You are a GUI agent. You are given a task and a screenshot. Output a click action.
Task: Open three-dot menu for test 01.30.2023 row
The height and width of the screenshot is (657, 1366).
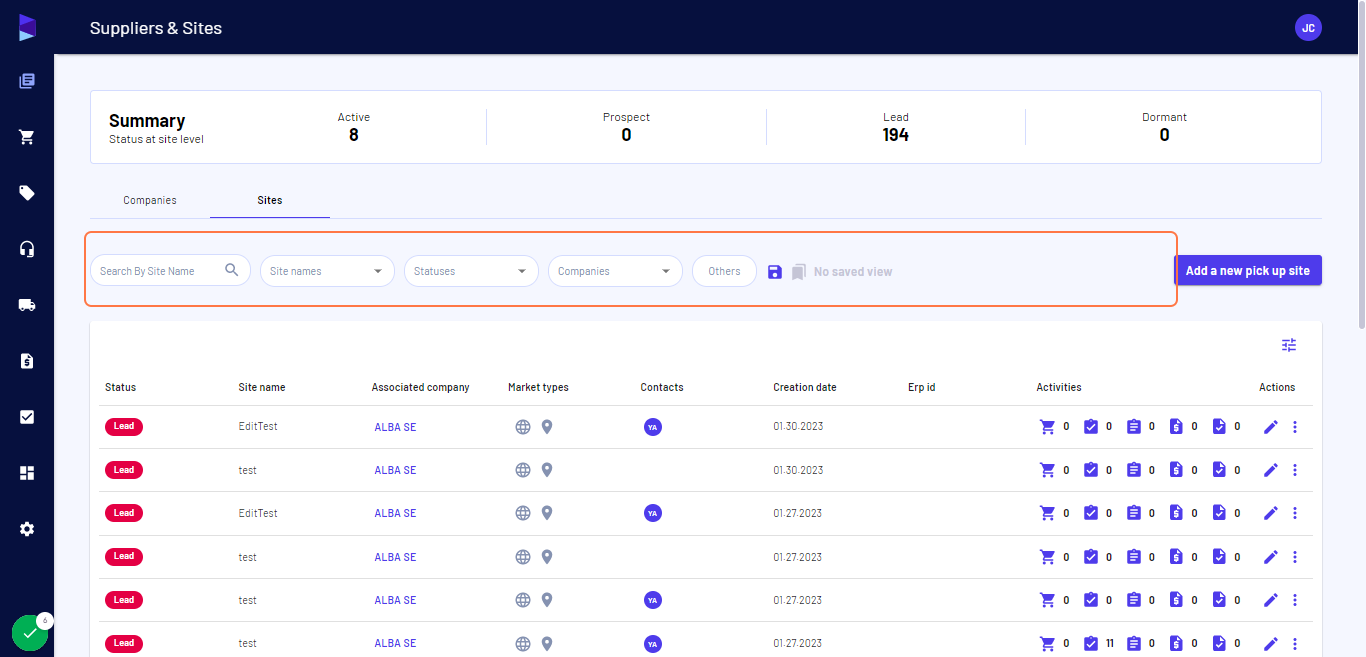coord(1295,470)
